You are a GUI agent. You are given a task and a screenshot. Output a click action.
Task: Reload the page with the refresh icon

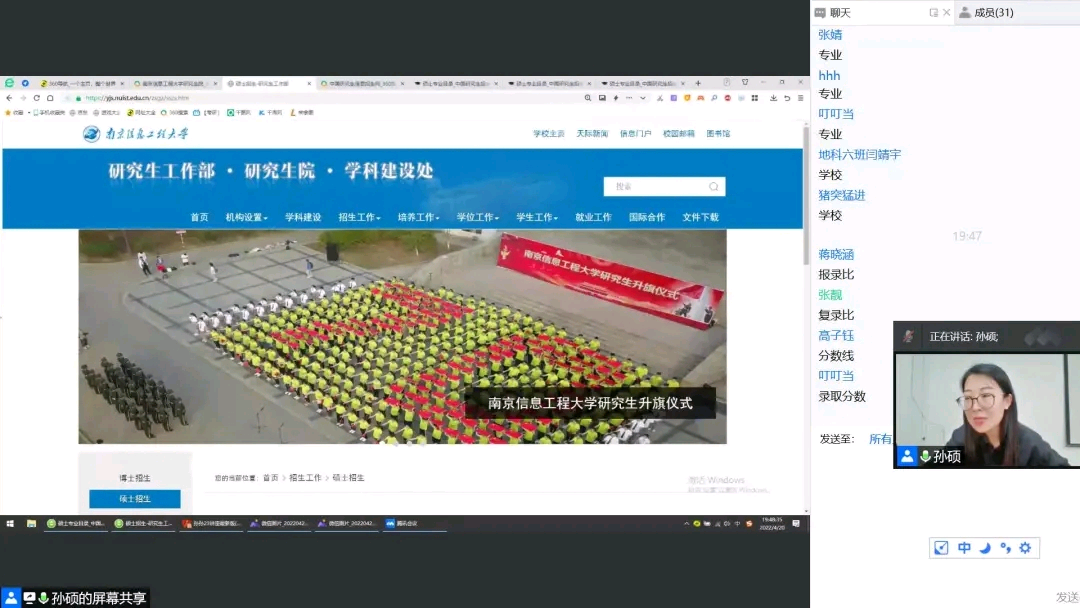(x=37, y=98)
